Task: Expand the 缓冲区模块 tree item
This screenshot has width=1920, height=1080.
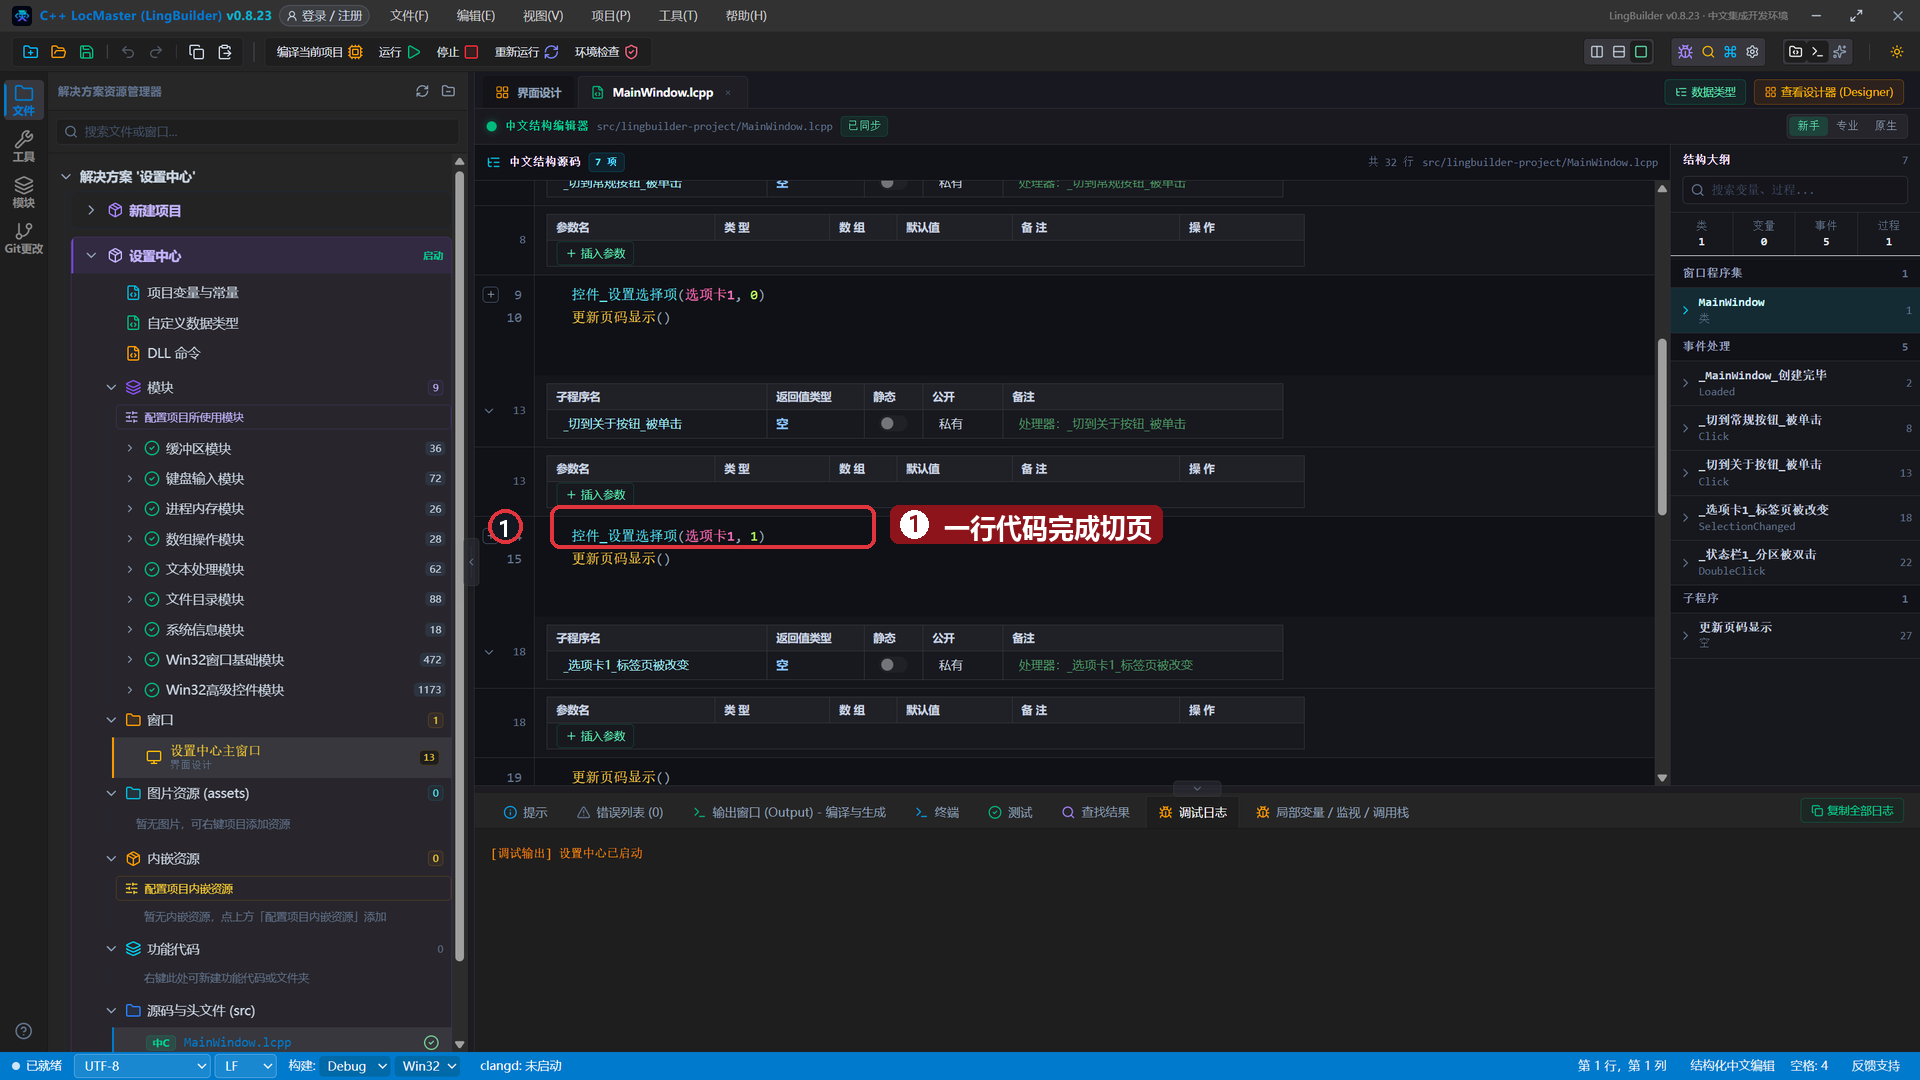Action: point(130,448)
